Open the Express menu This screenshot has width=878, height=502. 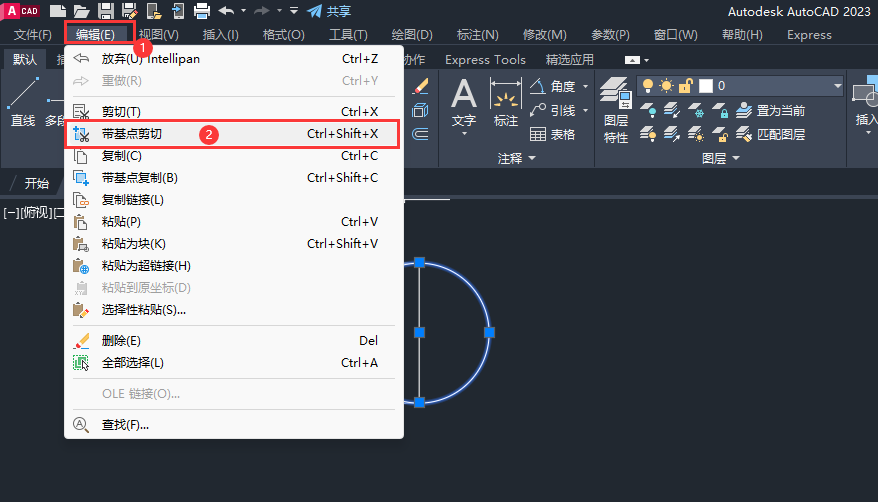[x=809, y=35]
